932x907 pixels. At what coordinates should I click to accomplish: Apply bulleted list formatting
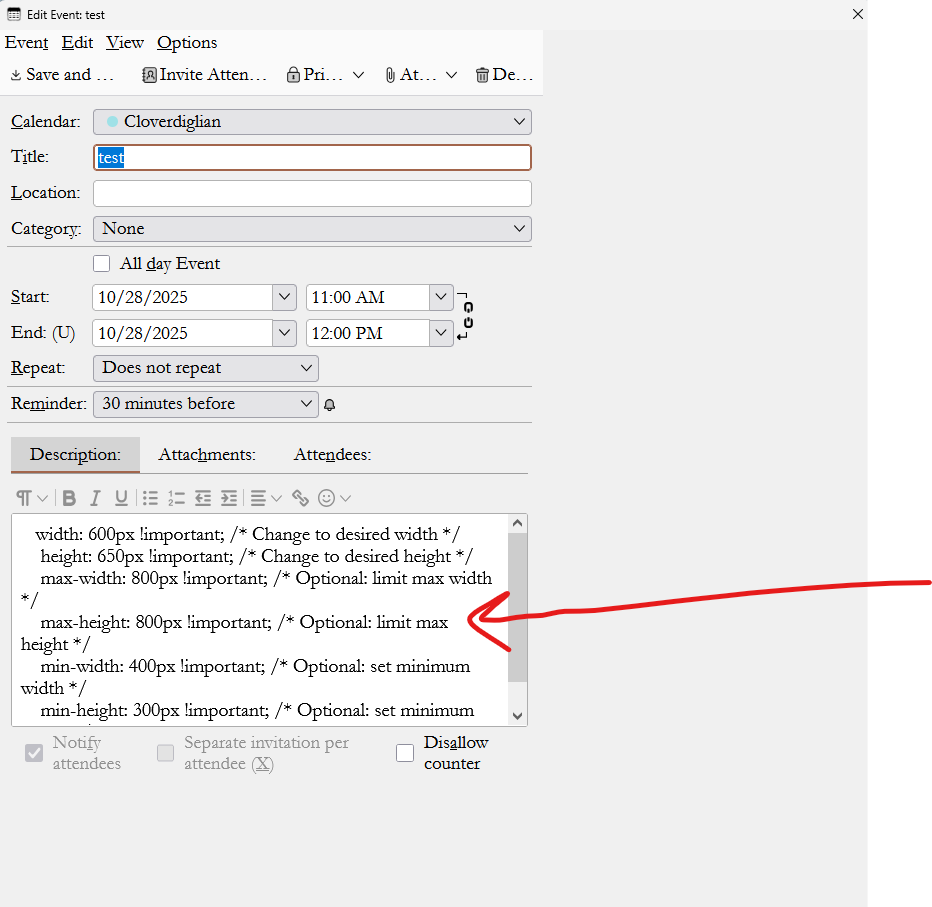pos(150,498)
